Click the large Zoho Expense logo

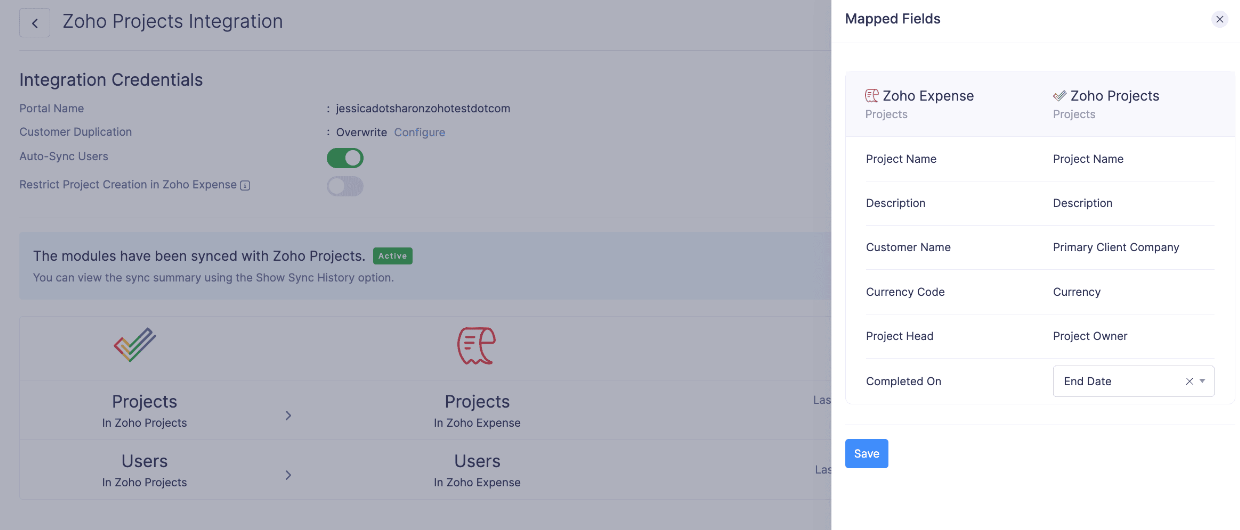[x=477, y=346]
